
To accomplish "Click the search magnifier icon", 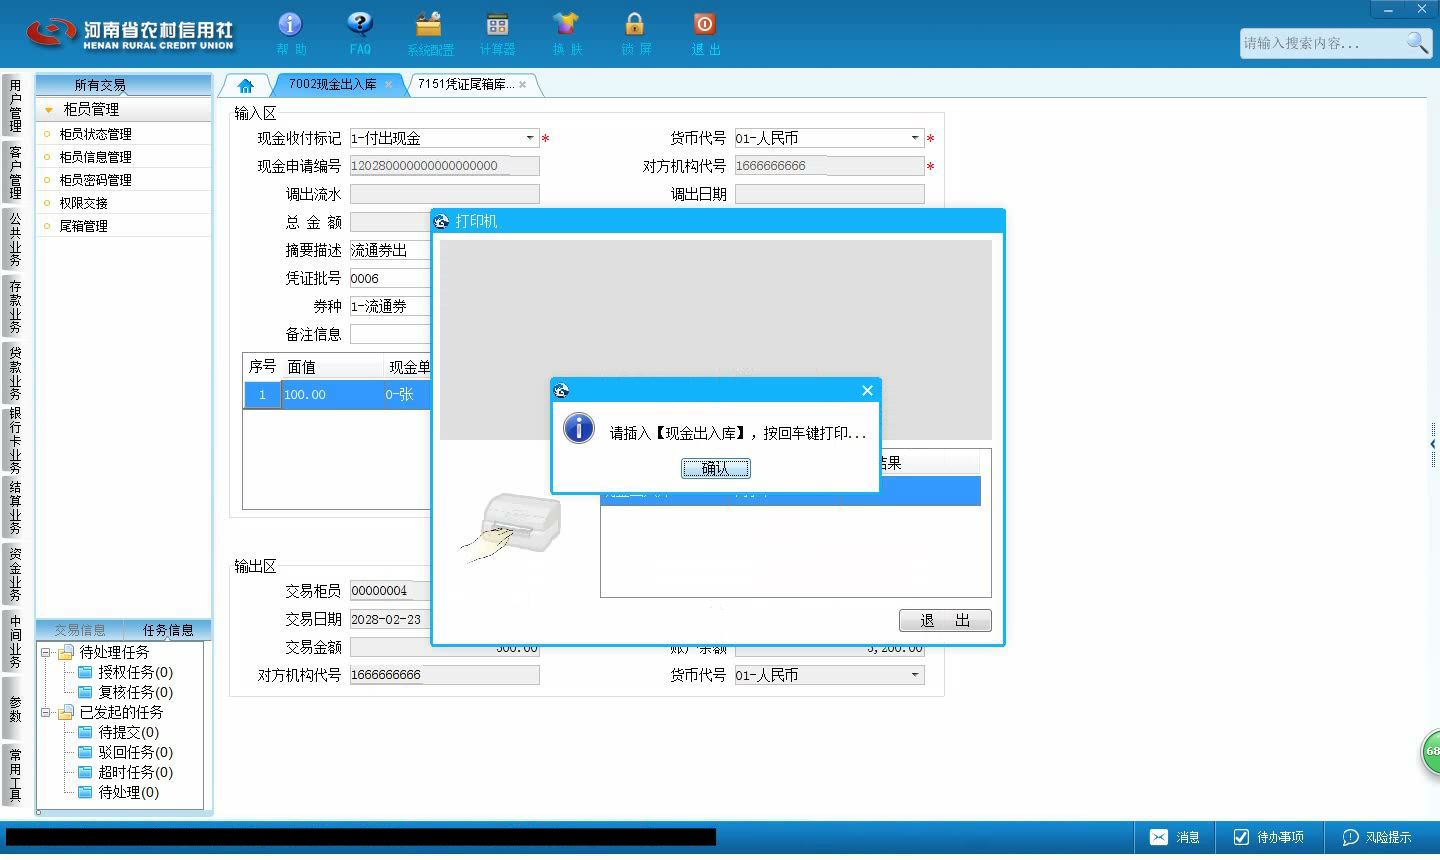I will [1417, 42].
